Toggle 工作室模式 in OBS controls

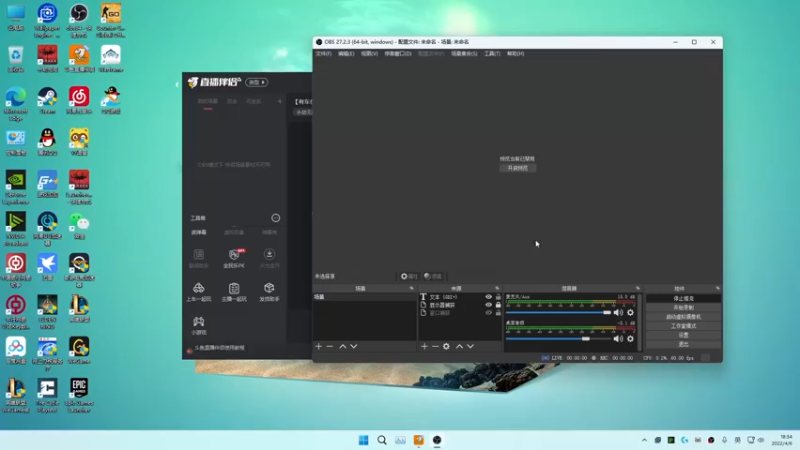point(684,326)
